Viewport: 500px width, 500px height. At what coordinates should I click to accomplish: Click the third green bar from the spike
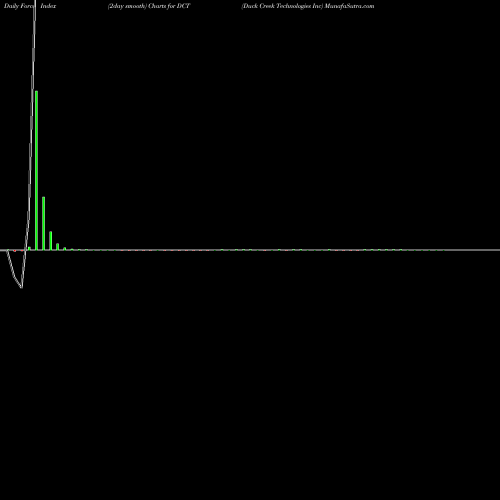point(51,241)
